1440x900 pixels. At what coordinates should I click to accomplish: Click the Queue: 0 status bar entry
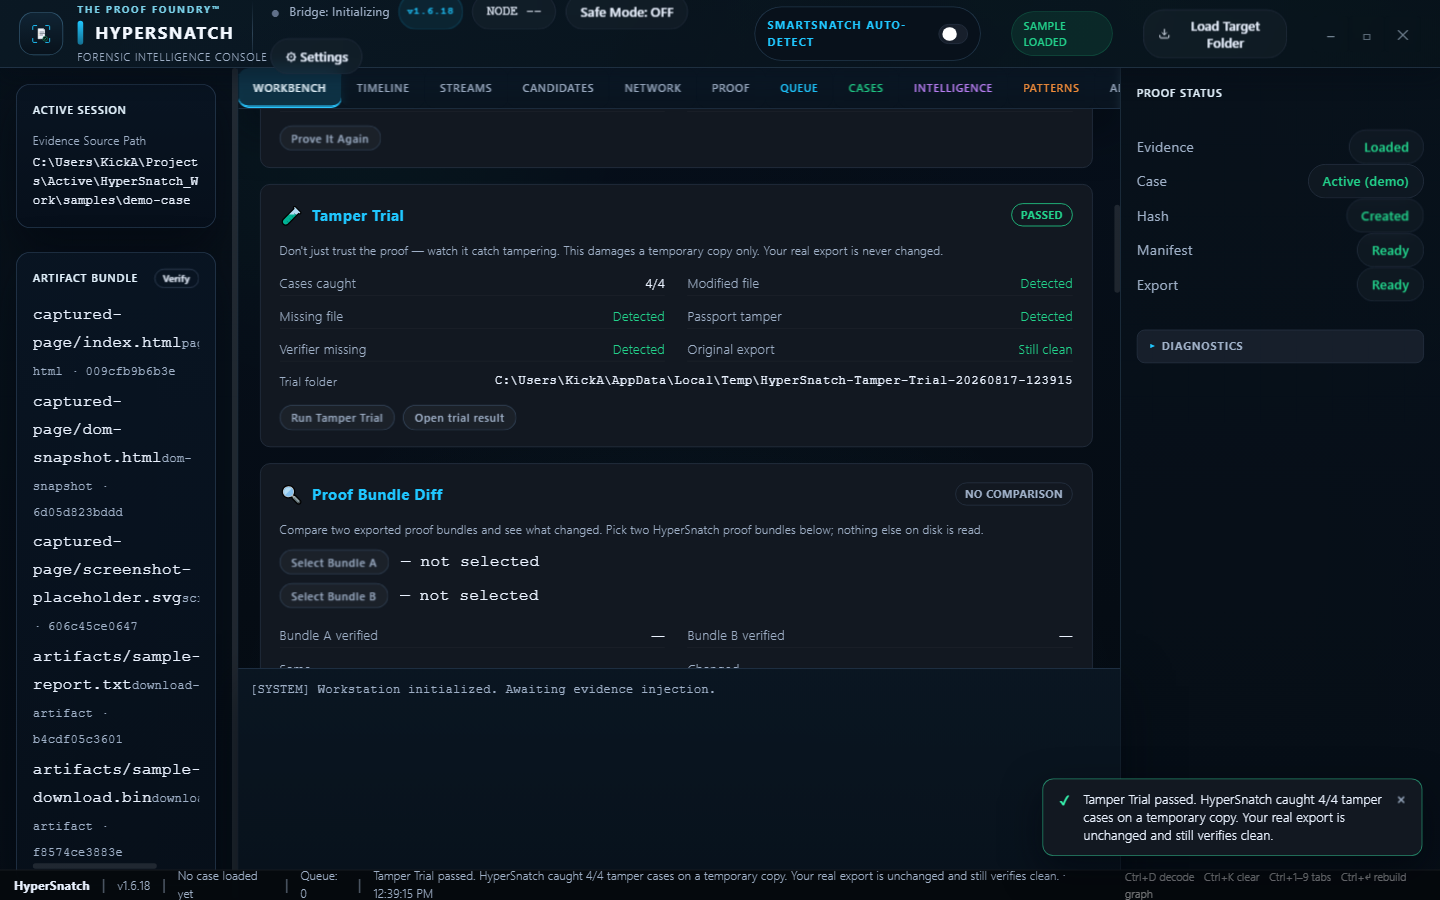point(319,885)
